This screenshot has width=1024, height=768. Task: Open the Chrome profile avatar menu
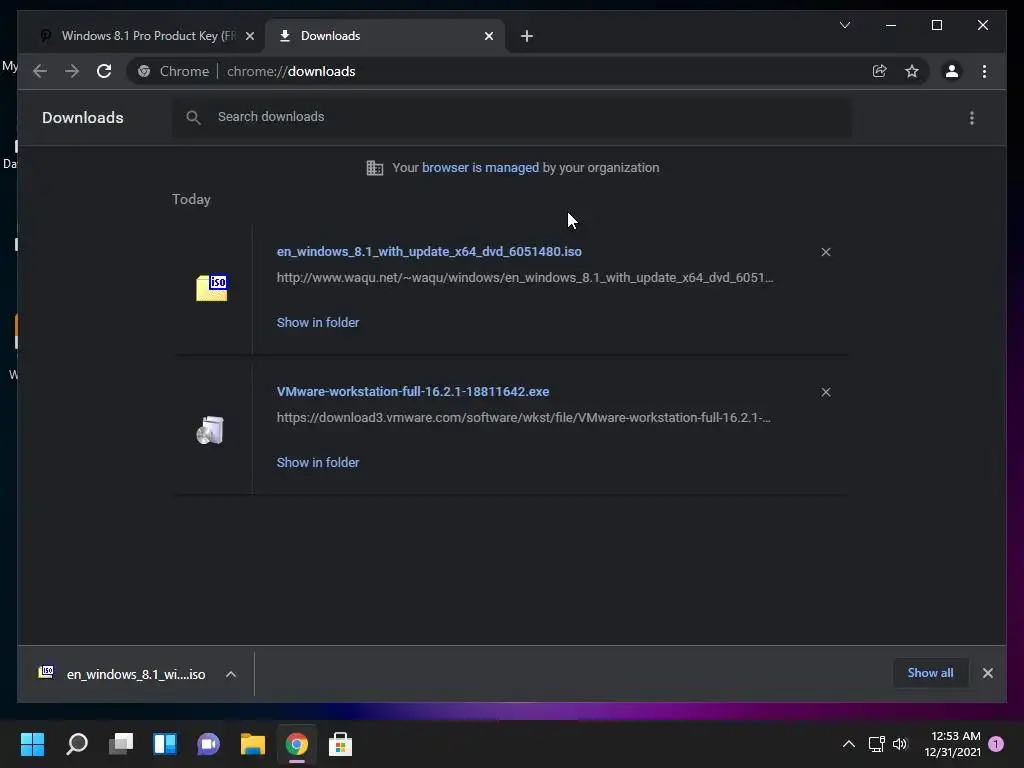952,71
